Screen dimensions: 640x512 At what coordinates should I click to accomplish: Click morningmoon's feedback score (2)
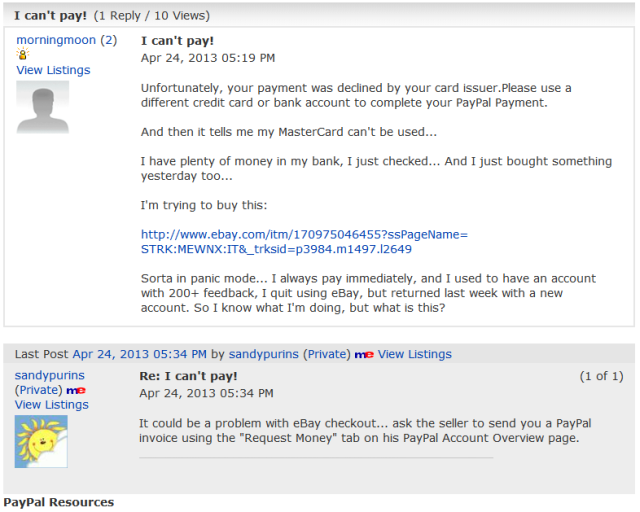pos(109,40)
